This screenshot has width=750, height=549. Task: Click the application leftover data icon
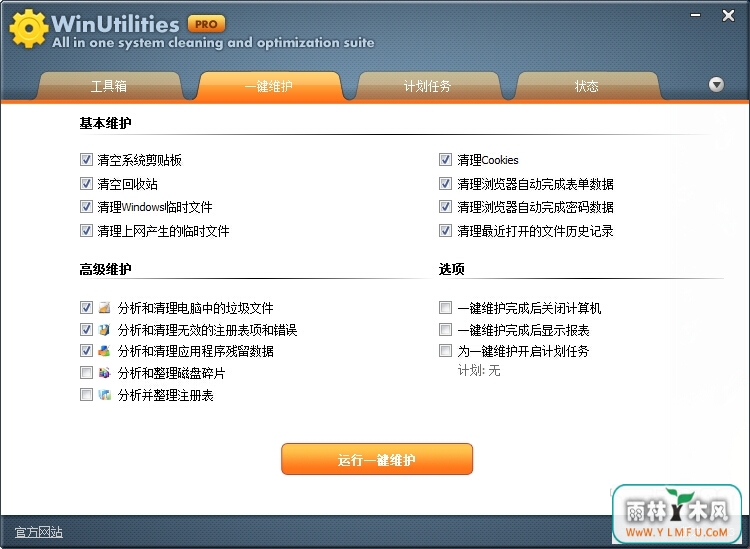click(104, 351)
